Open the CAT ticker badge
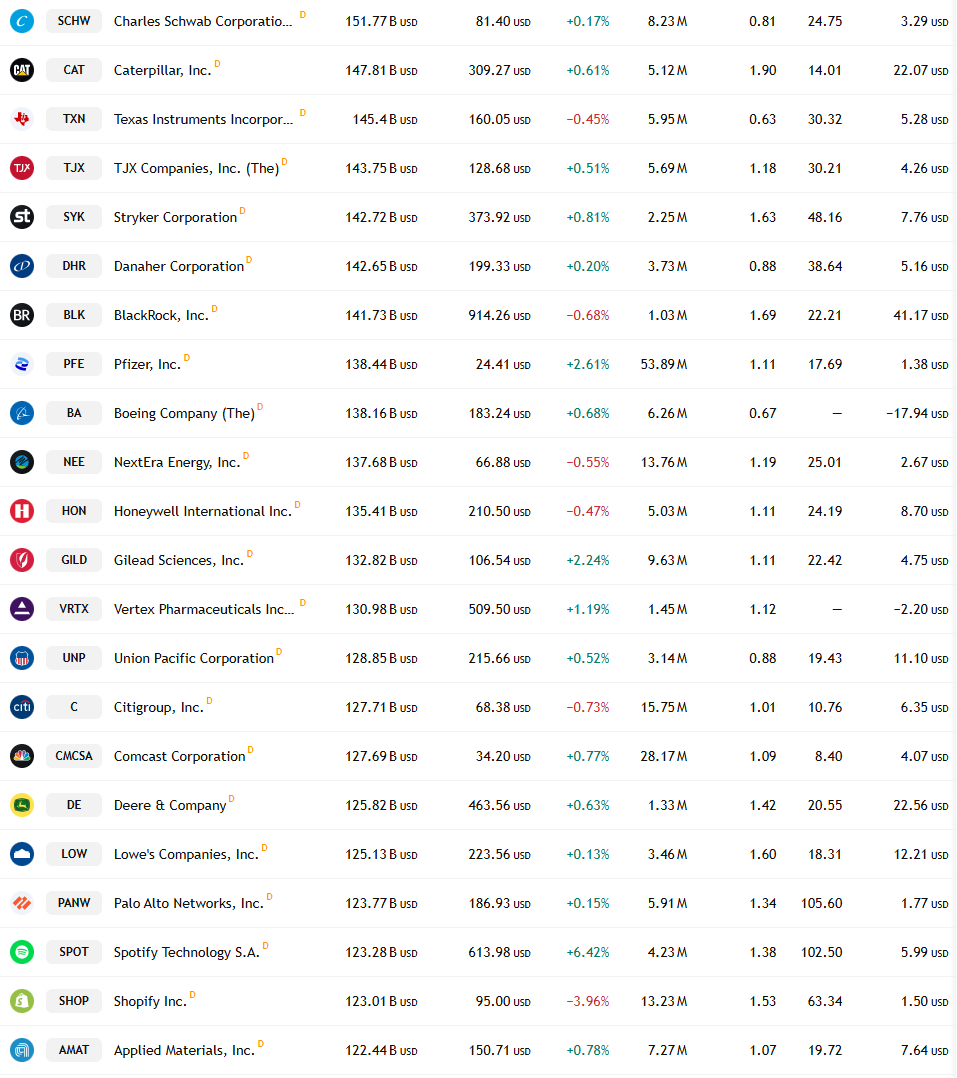The height and width of the screenshot is (1078, 957). pyautogui.click(x=74, y=70)
